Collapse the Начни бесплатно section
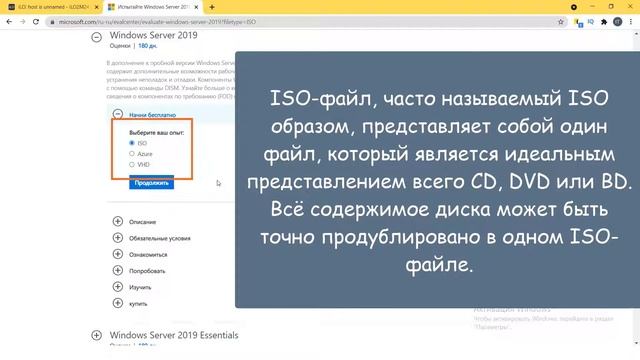640x360 pixels. point(118,114)
